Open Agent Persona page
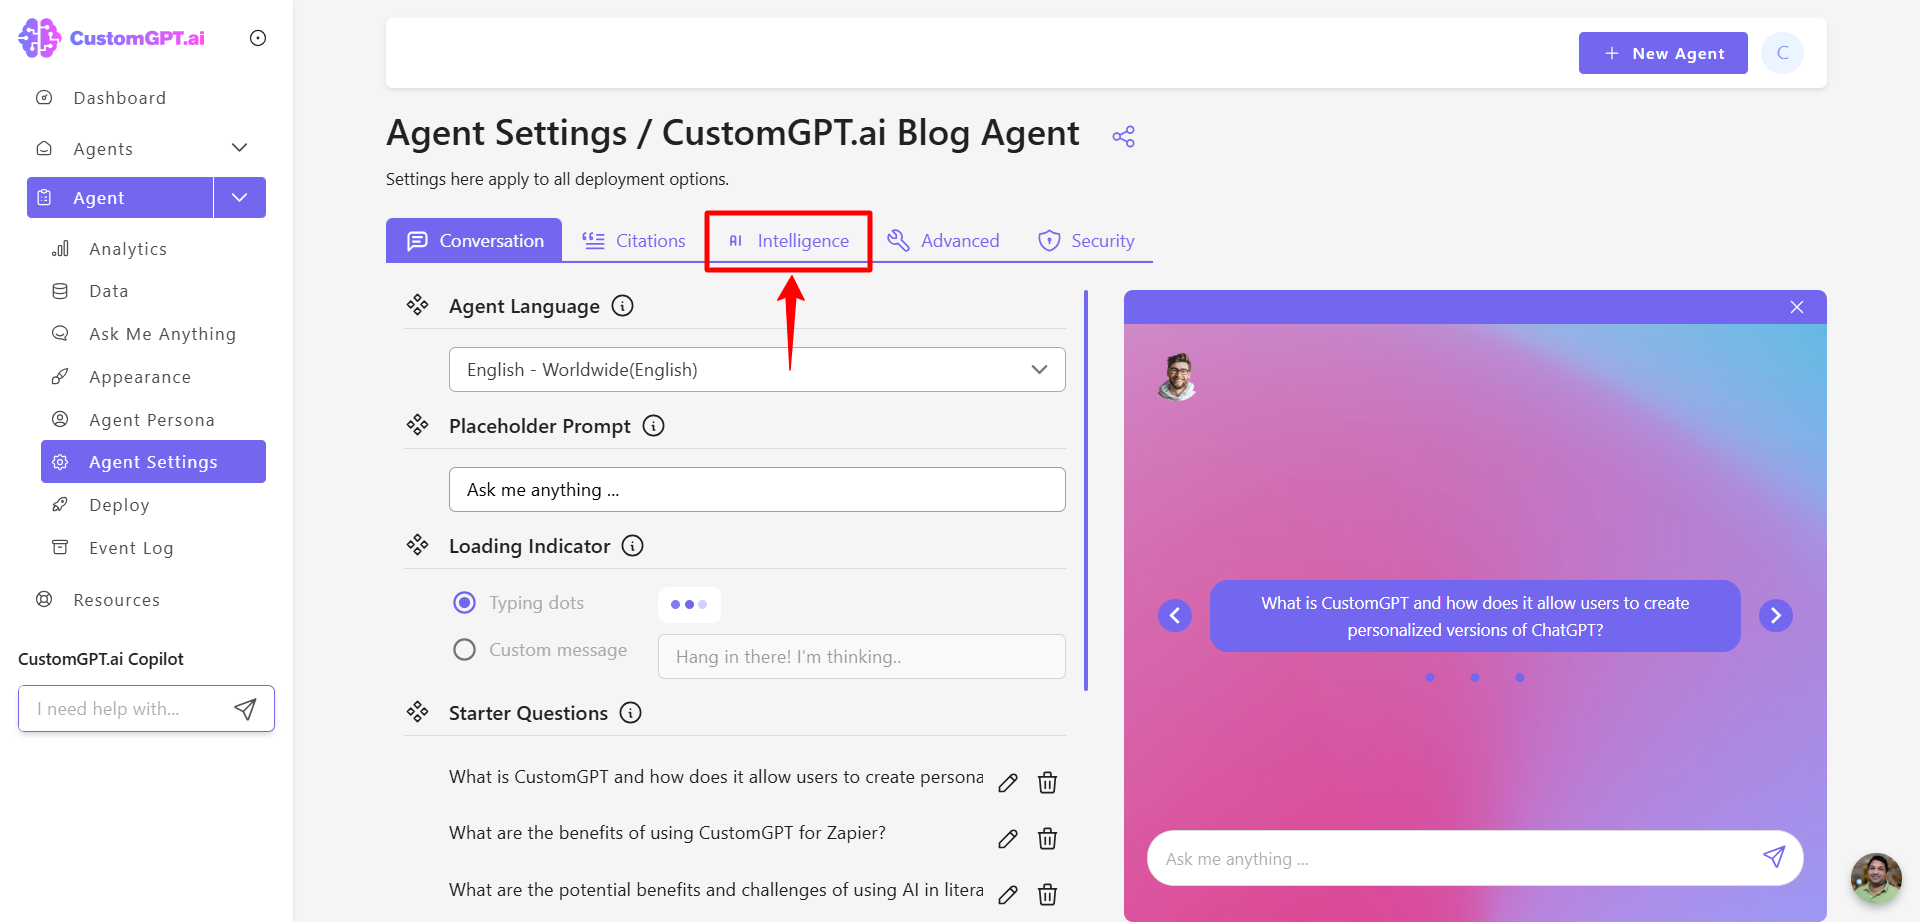 [151, 420]
